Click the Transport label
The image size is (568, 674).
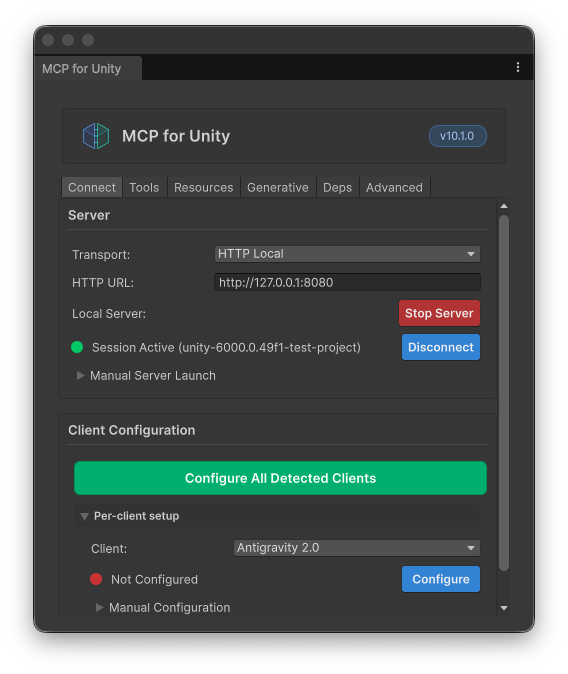coord(101,254)
